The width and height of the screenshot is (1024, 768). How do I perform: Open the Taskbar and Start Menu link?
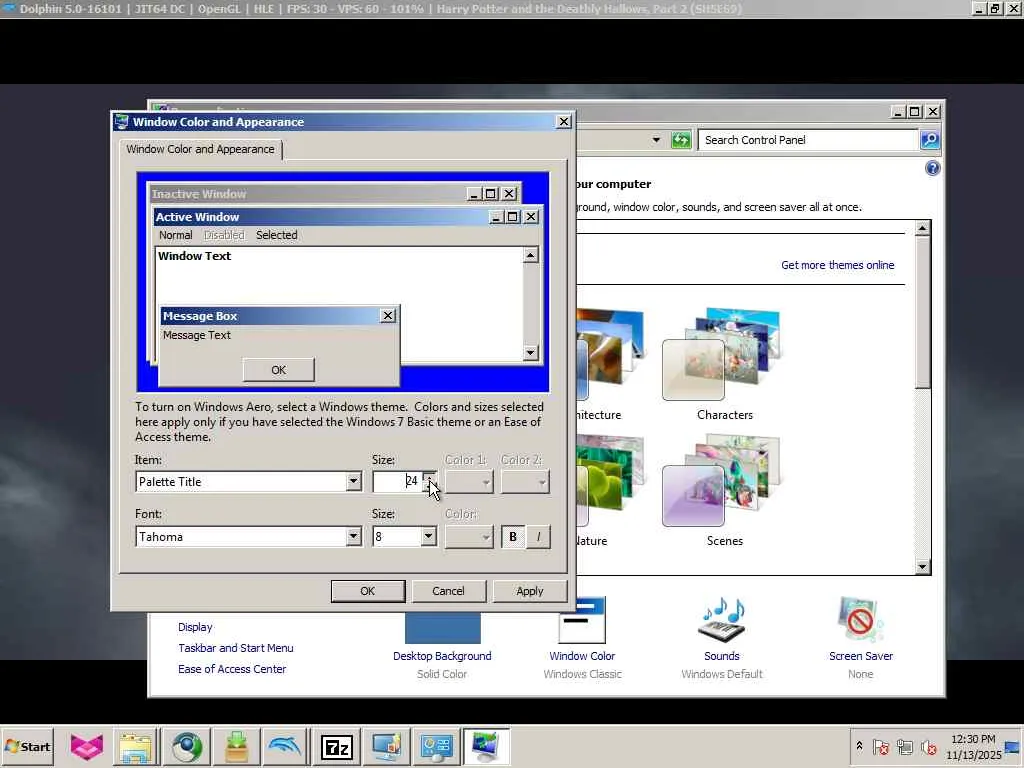236,648
